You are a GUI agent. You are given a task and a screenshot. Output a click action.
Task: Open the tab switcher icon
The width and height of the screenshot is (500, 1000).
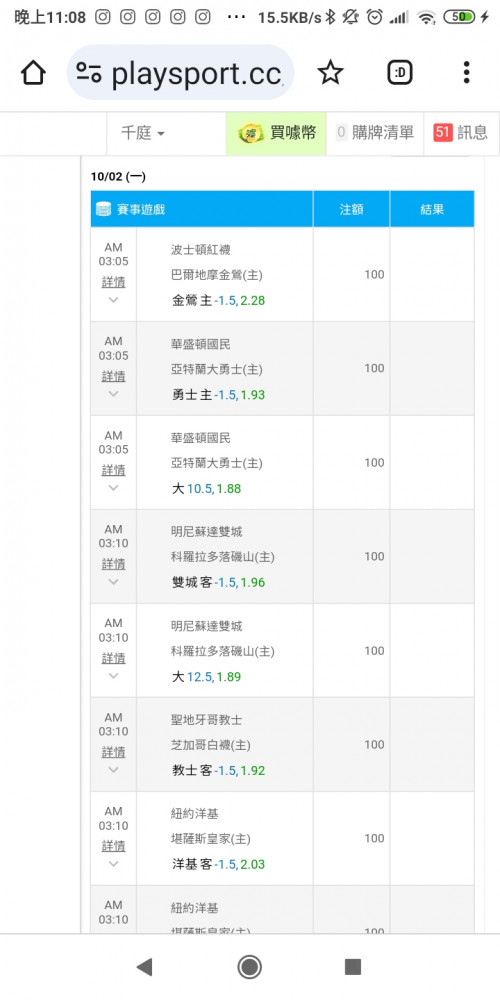[400, 73]
